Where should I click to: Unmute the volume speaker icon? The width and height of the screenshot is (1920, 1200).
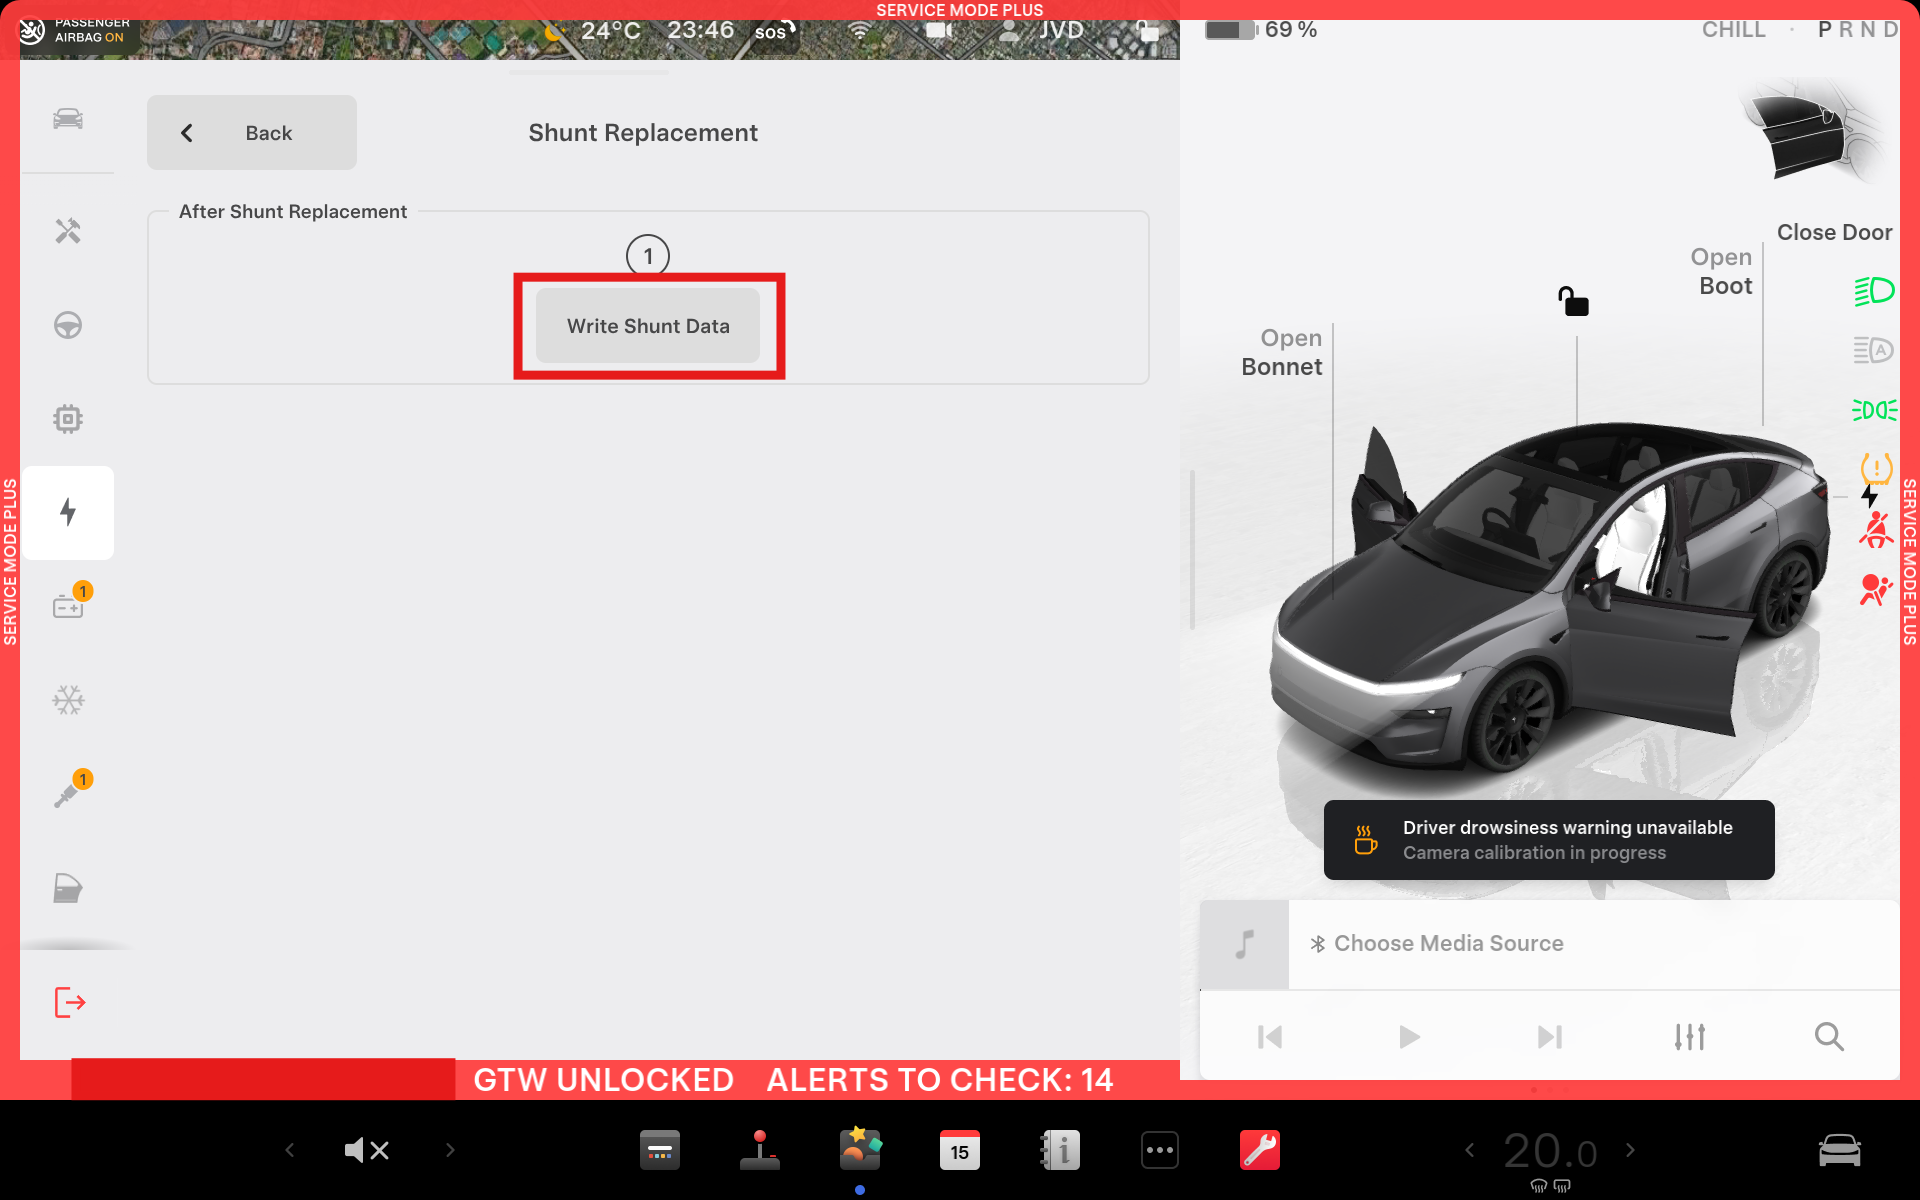[x=366, y=1150]
